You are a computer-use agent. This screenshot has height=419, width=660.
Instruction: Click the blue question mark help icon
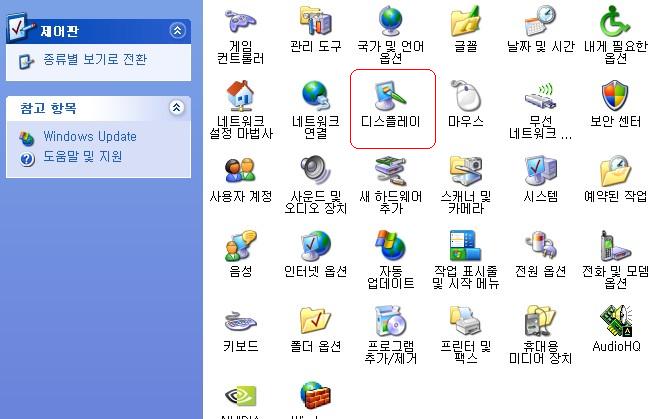(x=27, y=159)
